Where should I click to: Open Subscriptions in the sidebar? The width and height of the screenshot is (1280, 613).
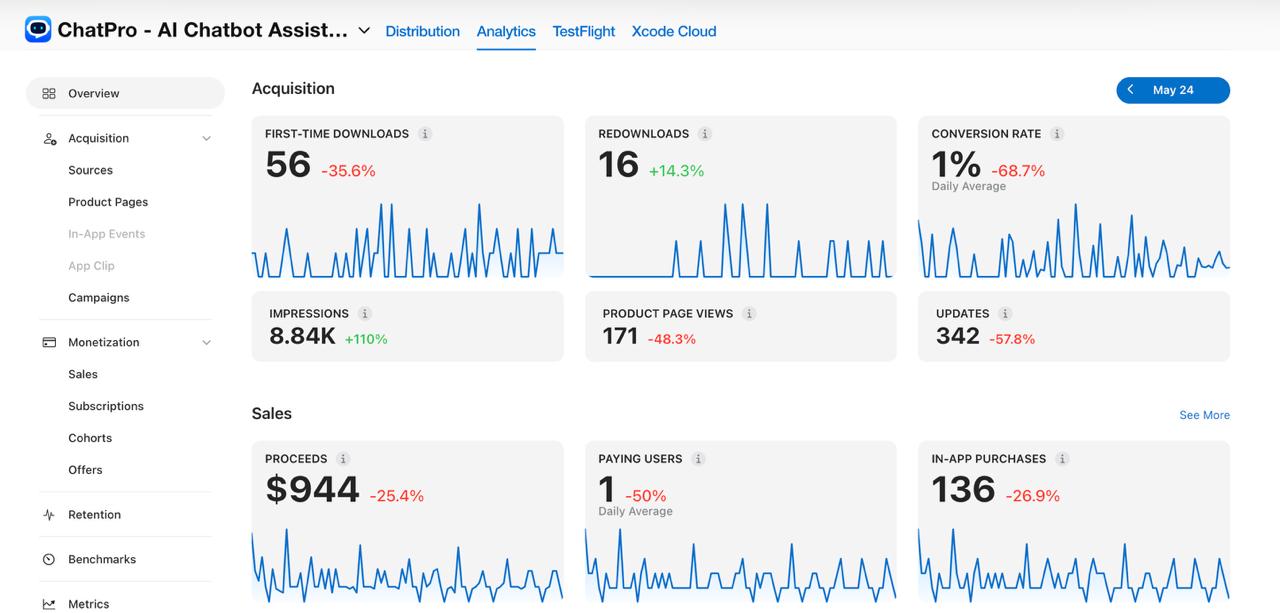106,406
